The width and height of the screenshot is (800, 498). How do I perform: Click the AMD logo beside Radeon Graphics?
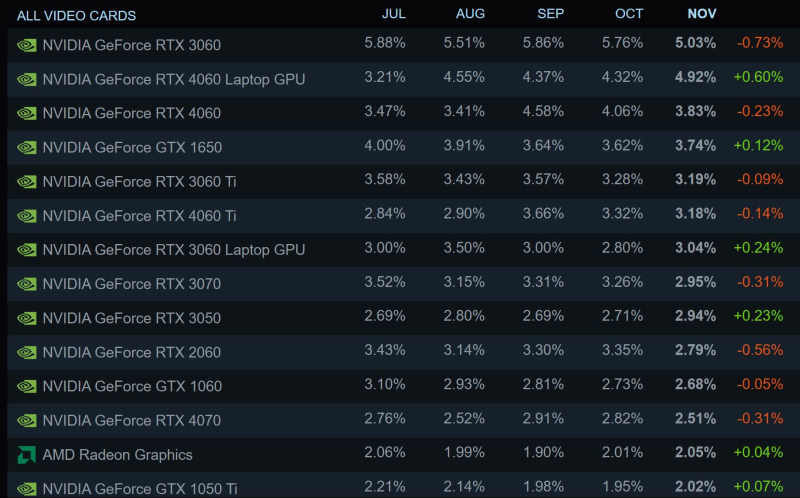click(27, 454)
